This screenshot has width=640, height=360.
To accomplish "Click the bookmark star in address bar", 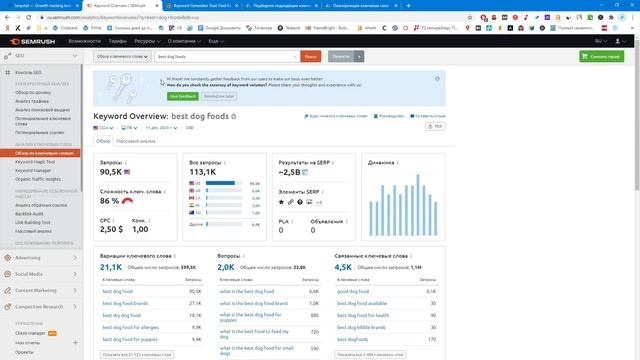I will coord(470,18).
